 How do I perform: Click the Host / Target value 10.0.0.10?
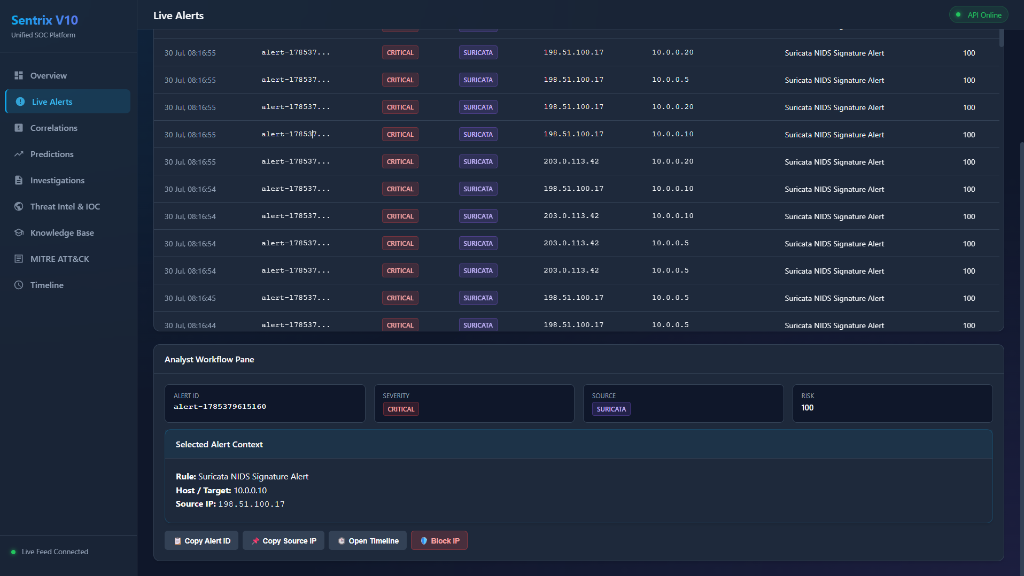pos(250,490)
